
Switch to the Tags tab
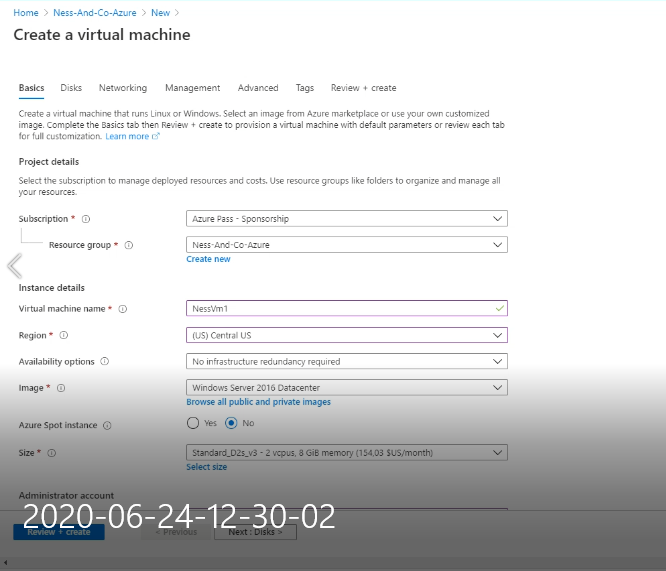pyautogui.click(x=305, y=88)
